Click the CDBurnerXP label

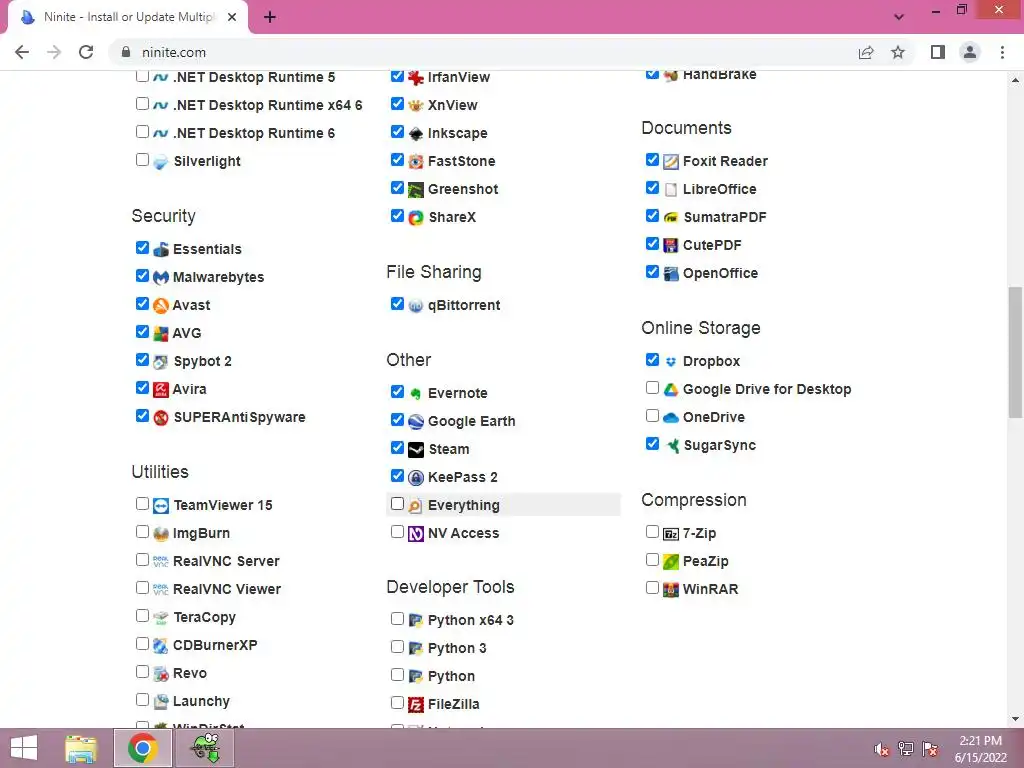[215, 645]
